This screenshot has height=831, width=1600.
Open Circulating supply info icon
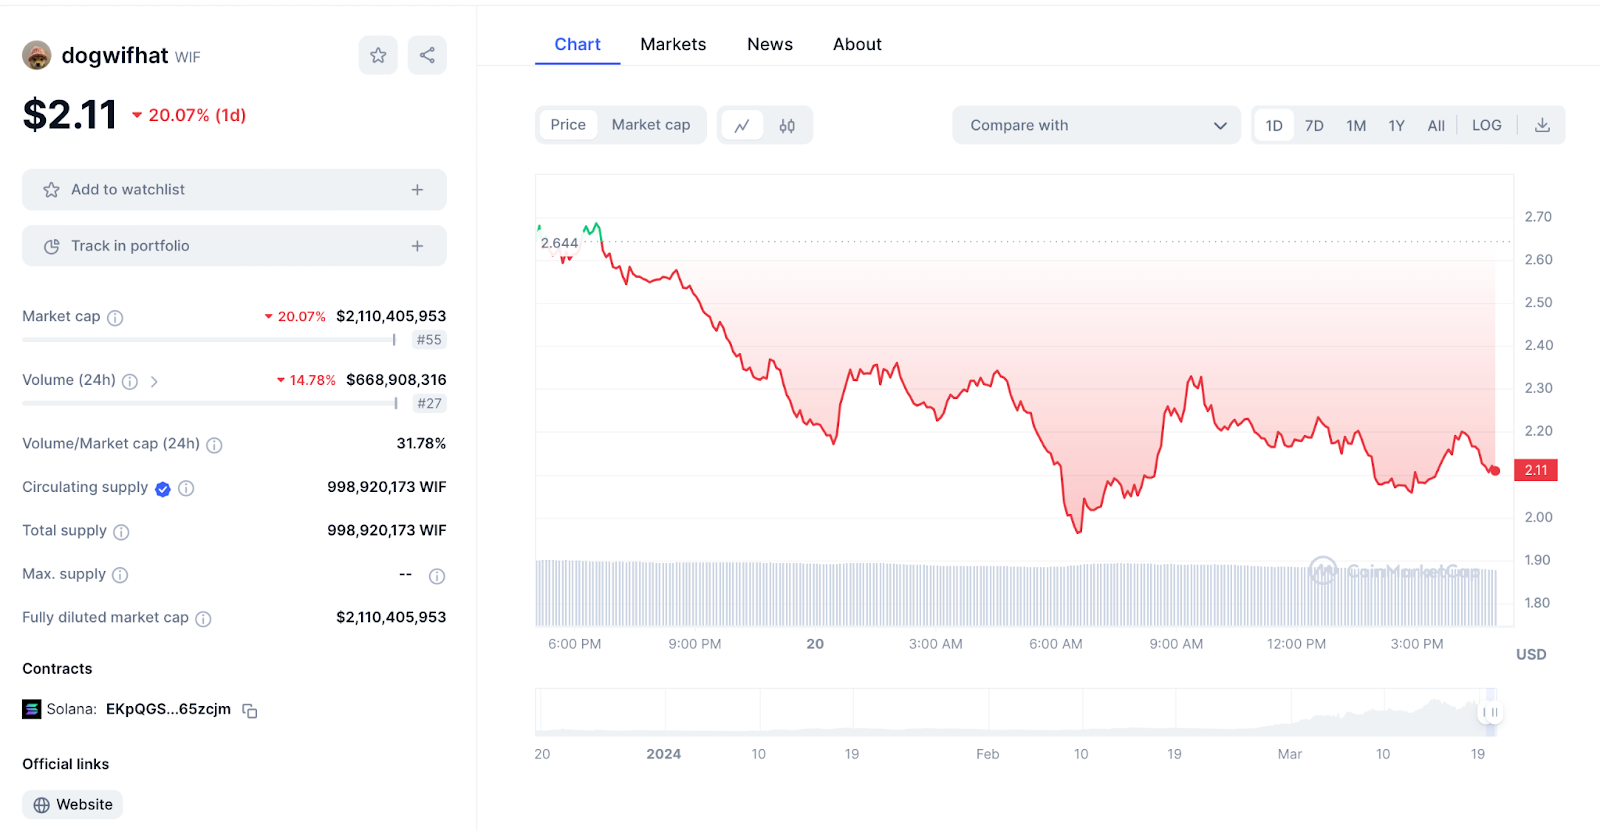point(186,488)
